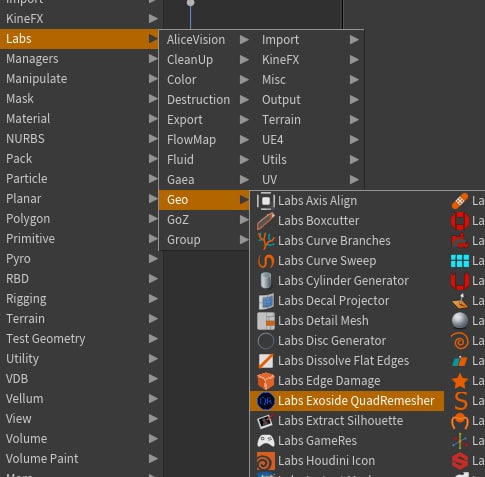The width and height of the screenshot is (485, 477).
Task: Click the grey sphere icon in second column
Action: click(x=460, y=321)
